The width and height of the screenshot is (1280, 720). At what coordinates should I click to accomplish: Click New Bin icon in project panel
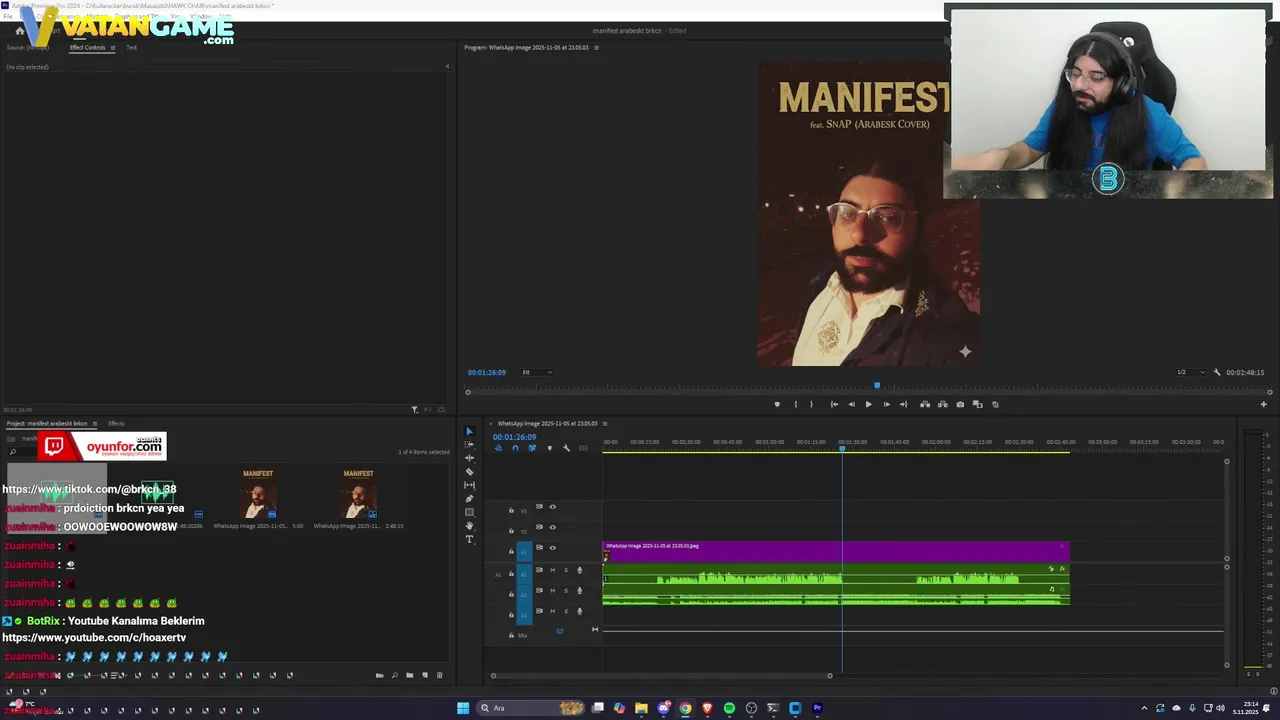pos(409,675)
